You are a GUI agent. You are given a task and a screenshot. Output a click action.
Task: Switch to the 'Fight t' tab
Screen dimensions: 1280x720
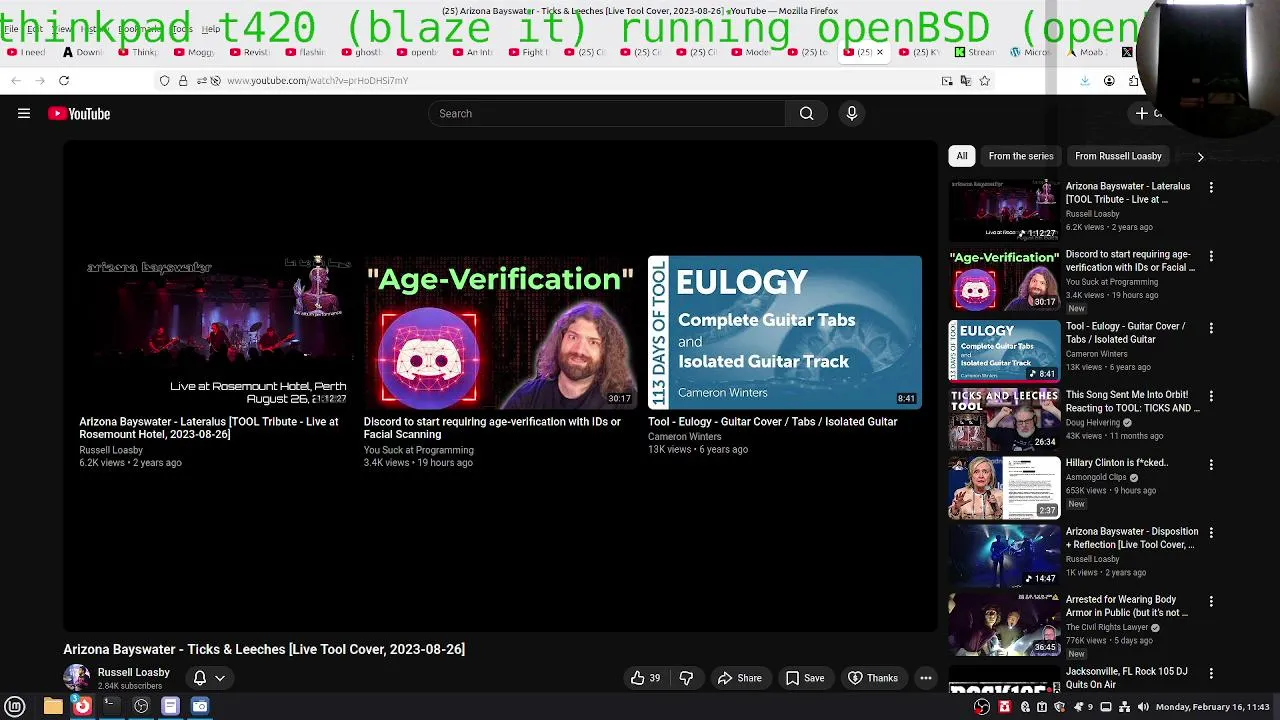(529, 52)
